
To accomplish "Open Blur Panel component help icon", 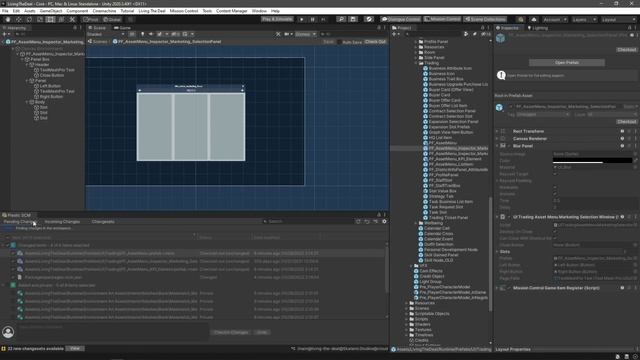I will click(622, 146).
